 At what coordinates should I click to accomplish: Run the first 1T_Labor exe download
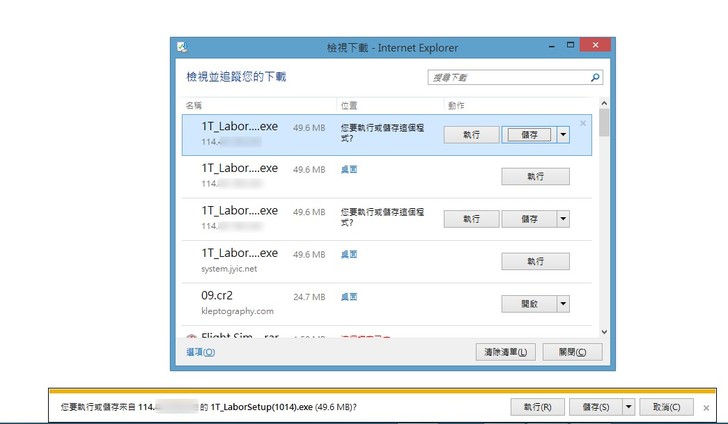pos(471,135)
